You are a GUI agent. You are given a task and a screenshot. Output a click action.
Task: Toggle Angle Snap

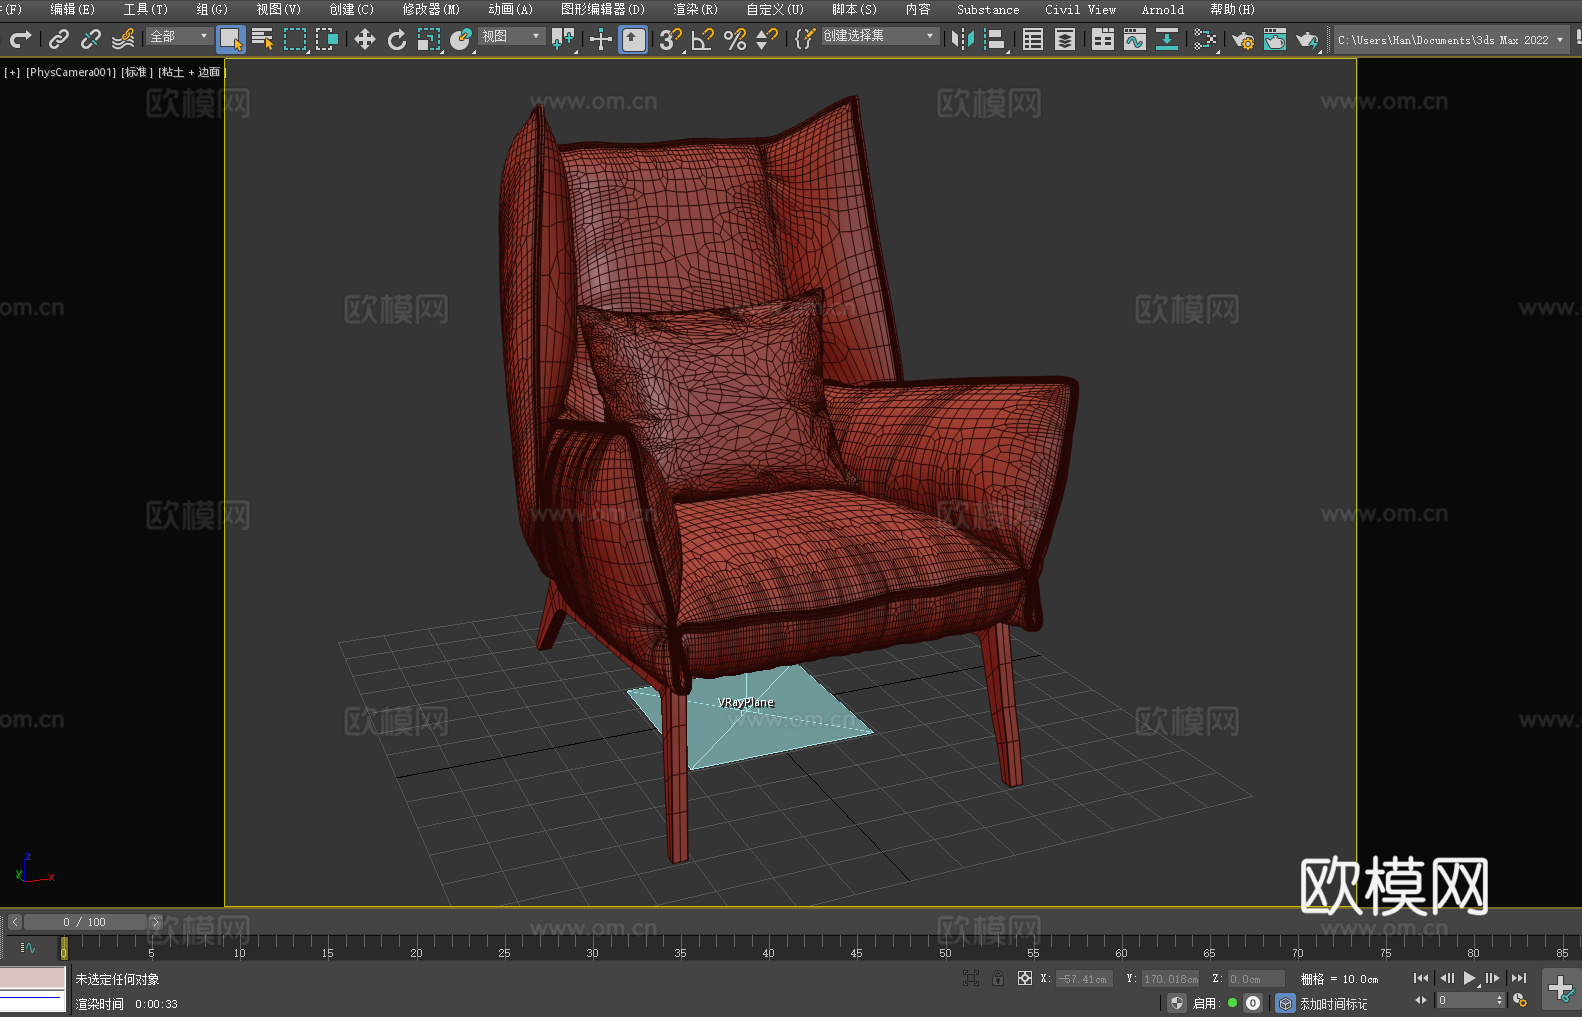(x=703, y=39)
